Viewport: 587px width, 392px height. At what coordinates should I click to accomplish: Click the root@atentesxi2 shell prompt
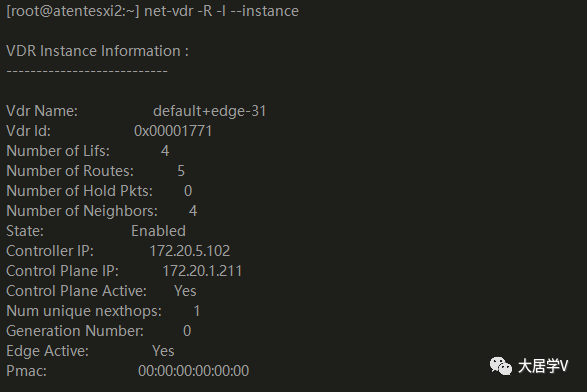point(73,11)
